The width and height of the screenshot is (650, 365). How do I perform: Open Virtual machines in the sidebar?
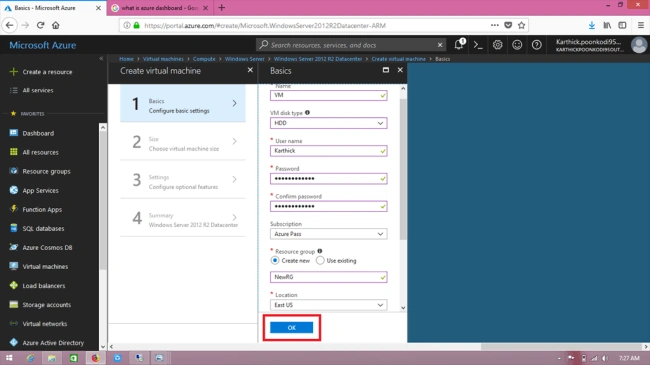(45, 267)
